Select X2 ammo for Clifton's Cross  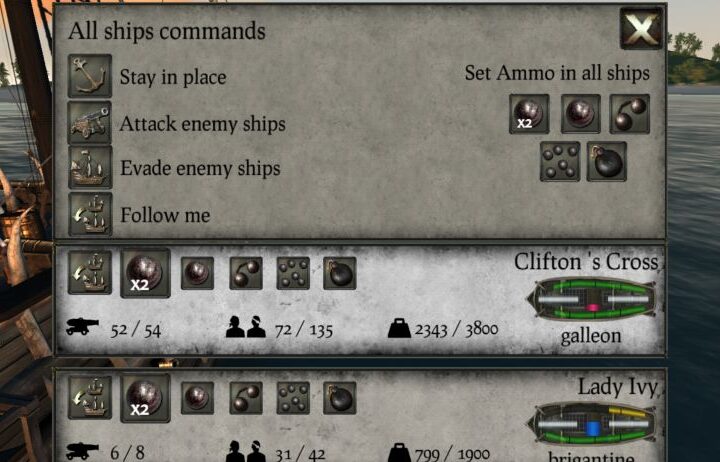[x=145, y=273]
